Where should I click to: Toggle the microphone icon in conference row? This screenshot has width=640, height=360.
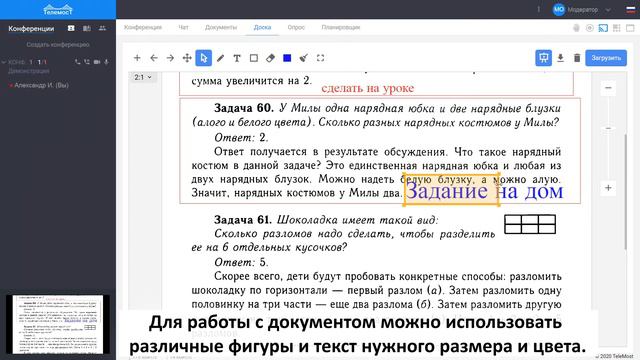click(x=107, y=62)
